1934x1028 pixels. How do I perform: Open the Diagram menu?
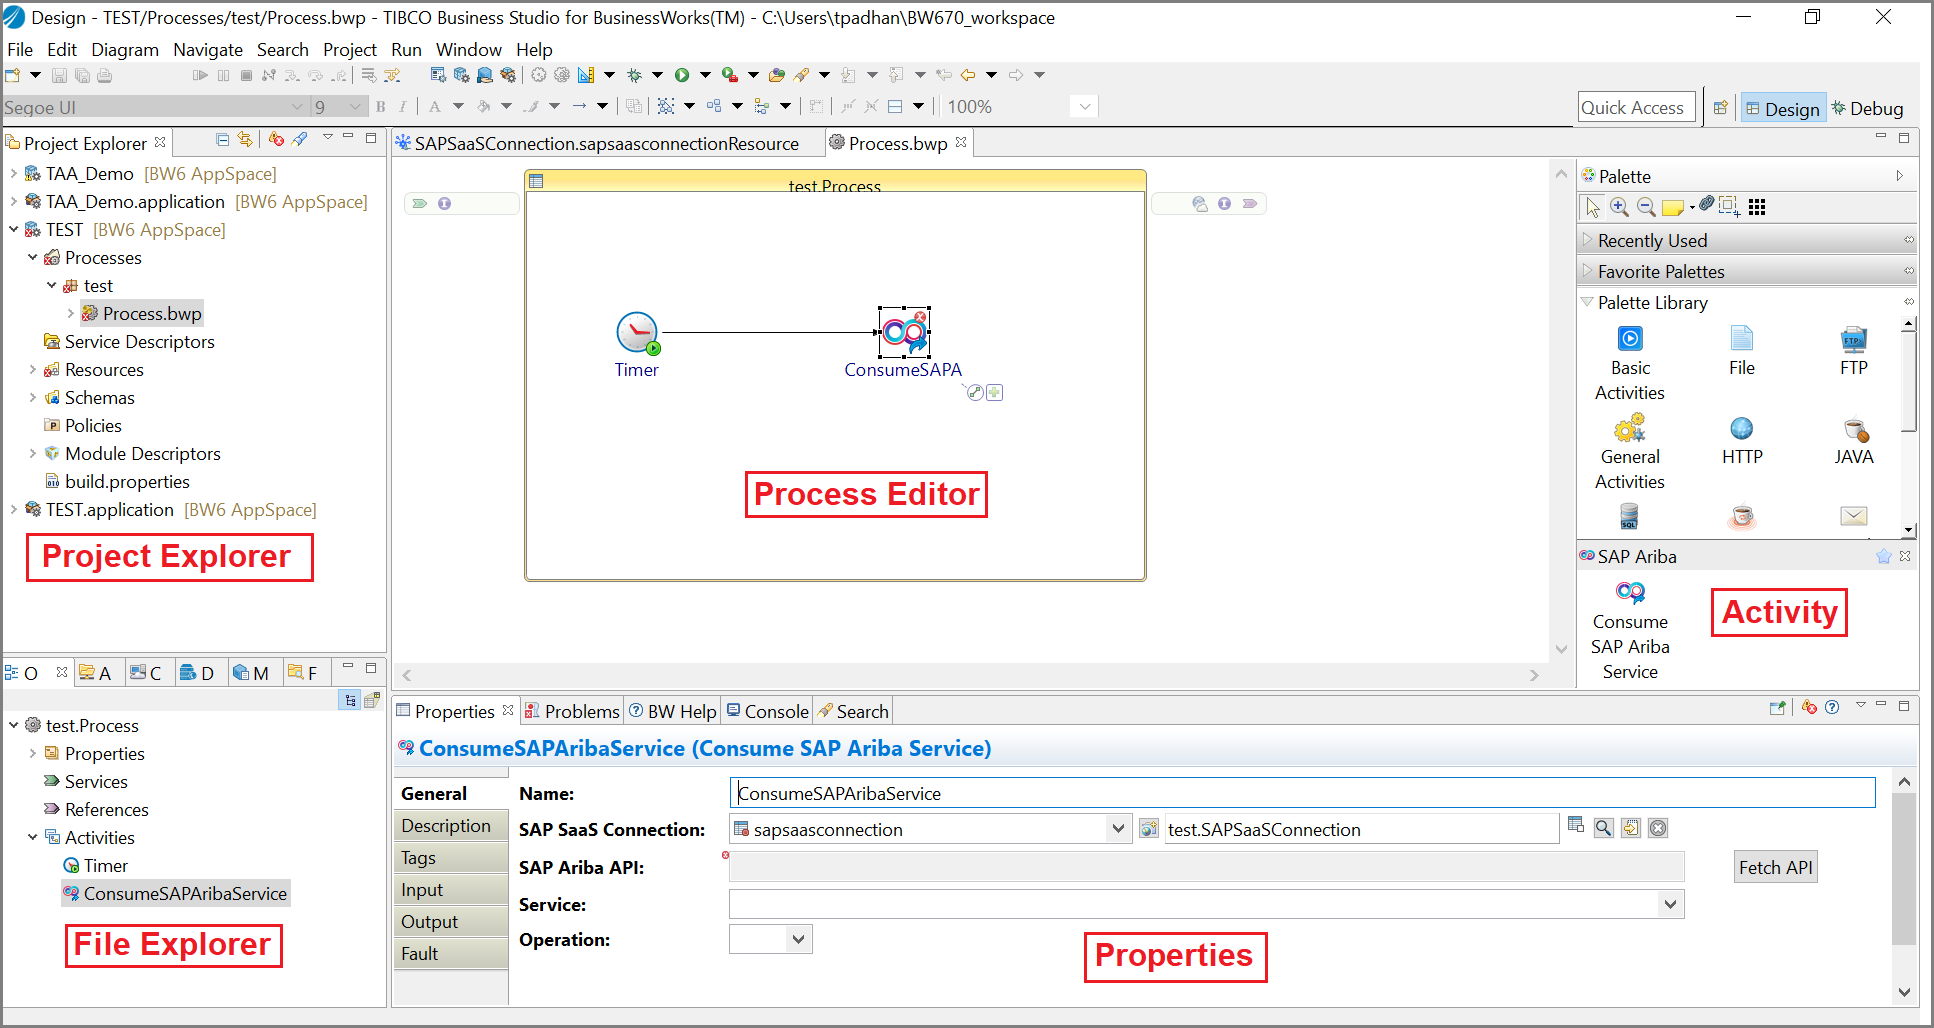pyautogui.click(x=125, y=49)
